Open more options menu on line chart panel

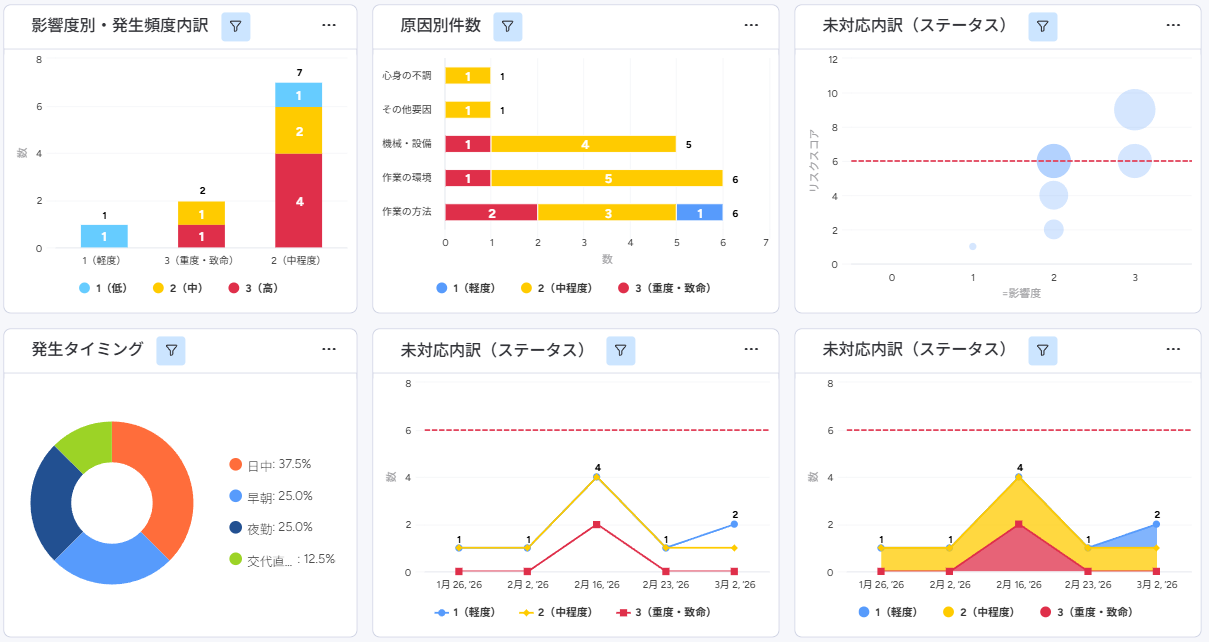pyautogui.click(x=751, y=349)
